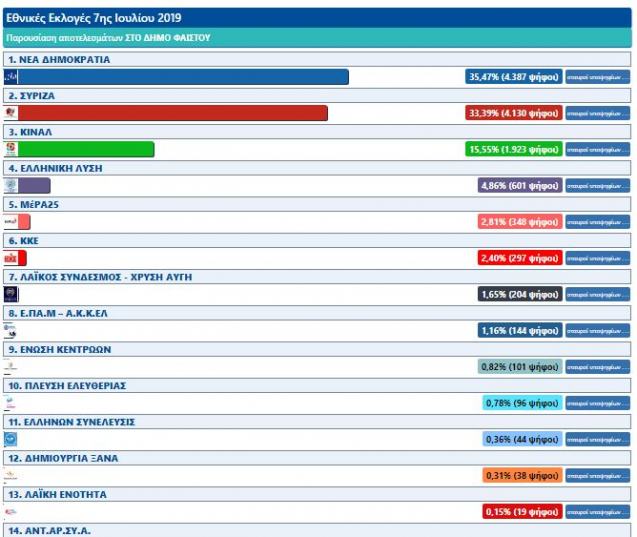
Task: Click the ΕΝΩΣΗ ΚΕΝΤΡΩΩΝ party logo
Action: tap(11, 367)
